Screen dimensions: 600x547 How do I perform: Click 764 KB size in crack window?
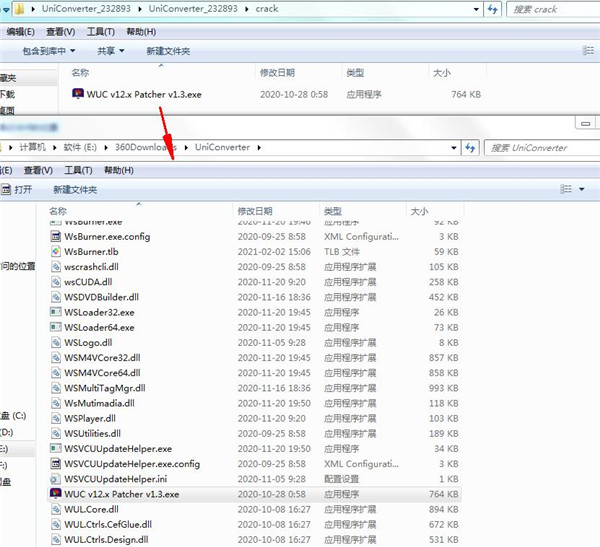466,94
